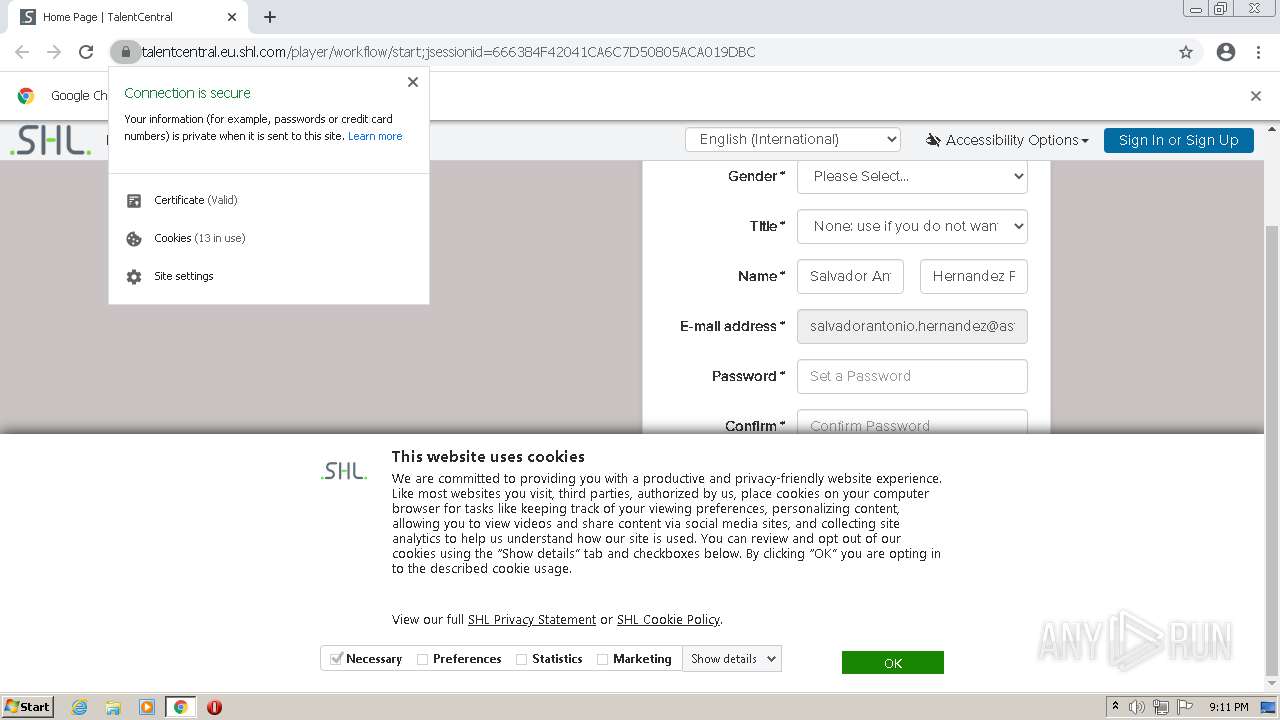Click the Learn more link in the popup
This screenshot has width=1280, height=720.
click(x=375, y=136)
